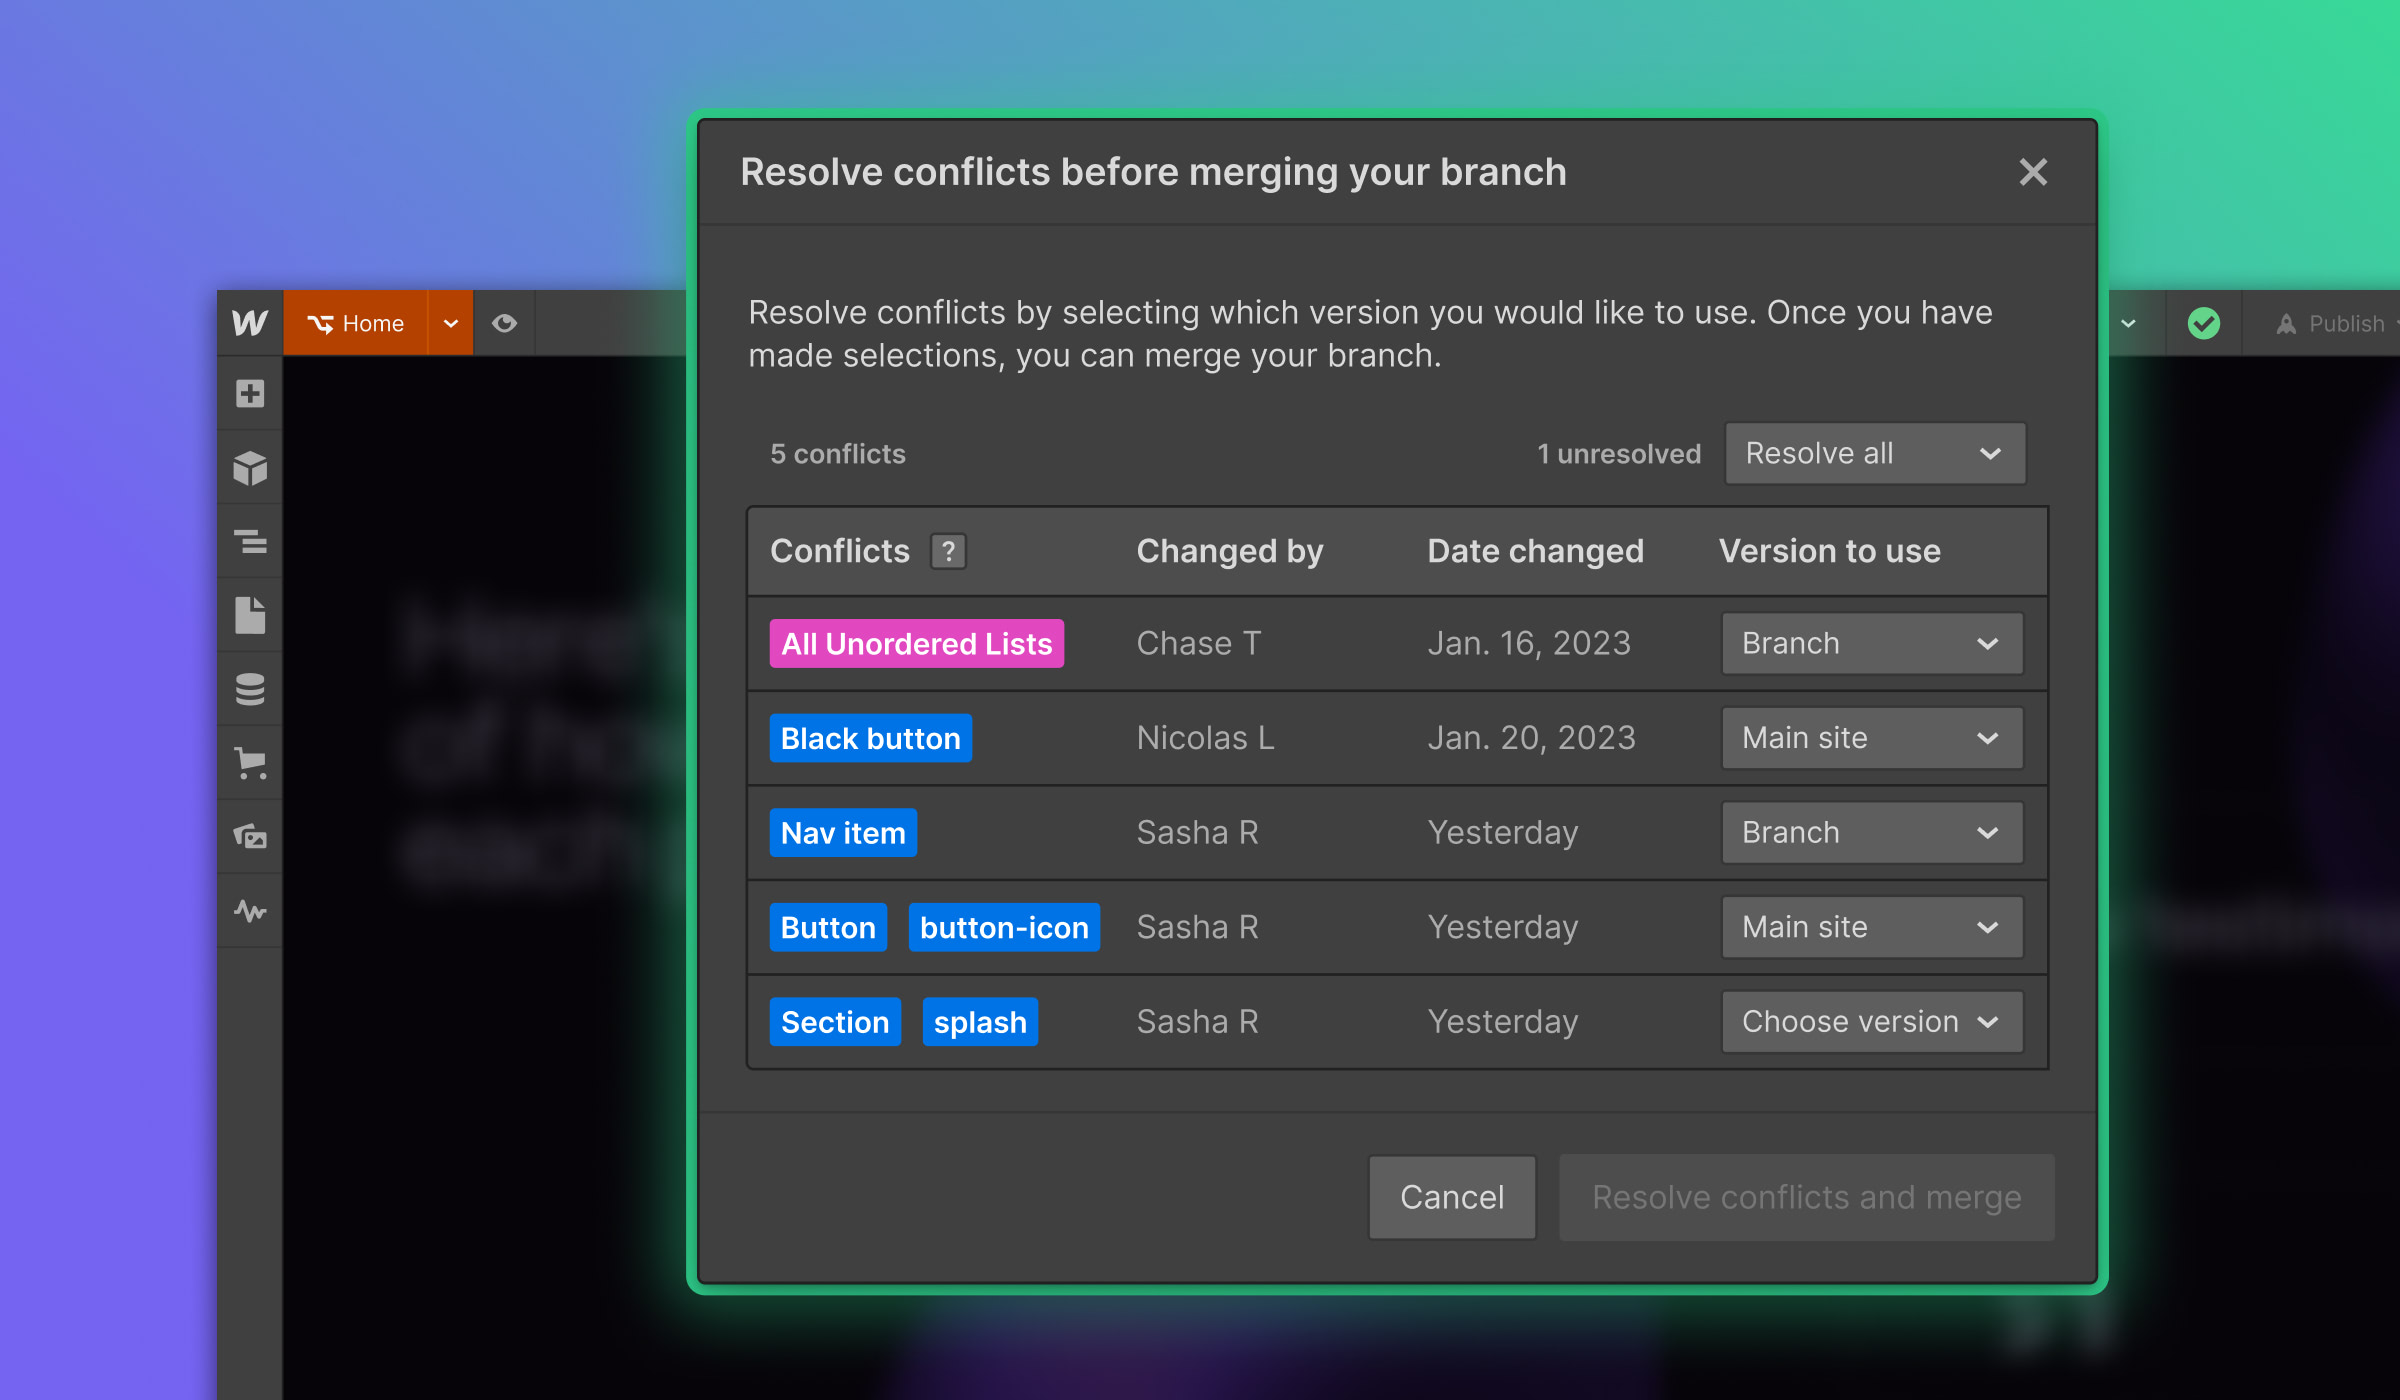Change Black button version dropdown
The width and height of the screenshot is (2400, 1400).
click(1872, 738)
